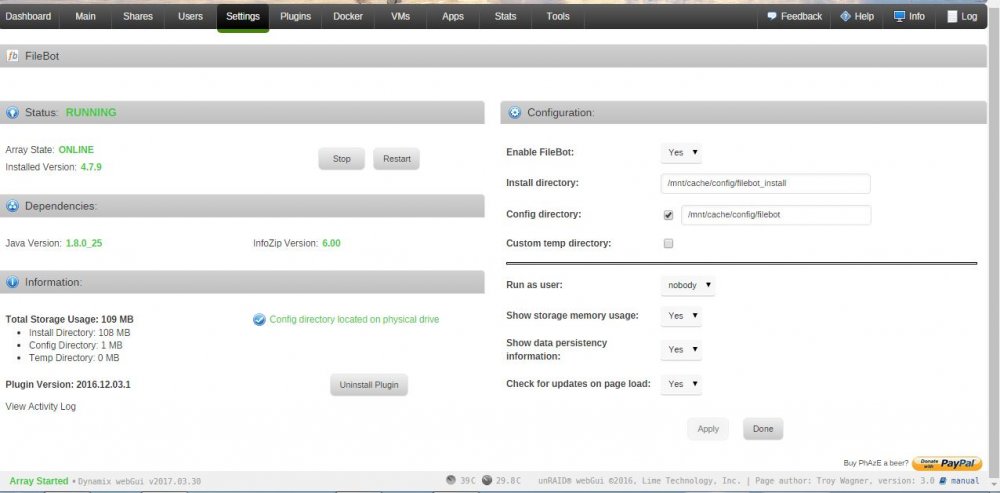This screenshot has height=493, width=1000.
Task: Open the View Activity Log link
Action: (41, 406)
